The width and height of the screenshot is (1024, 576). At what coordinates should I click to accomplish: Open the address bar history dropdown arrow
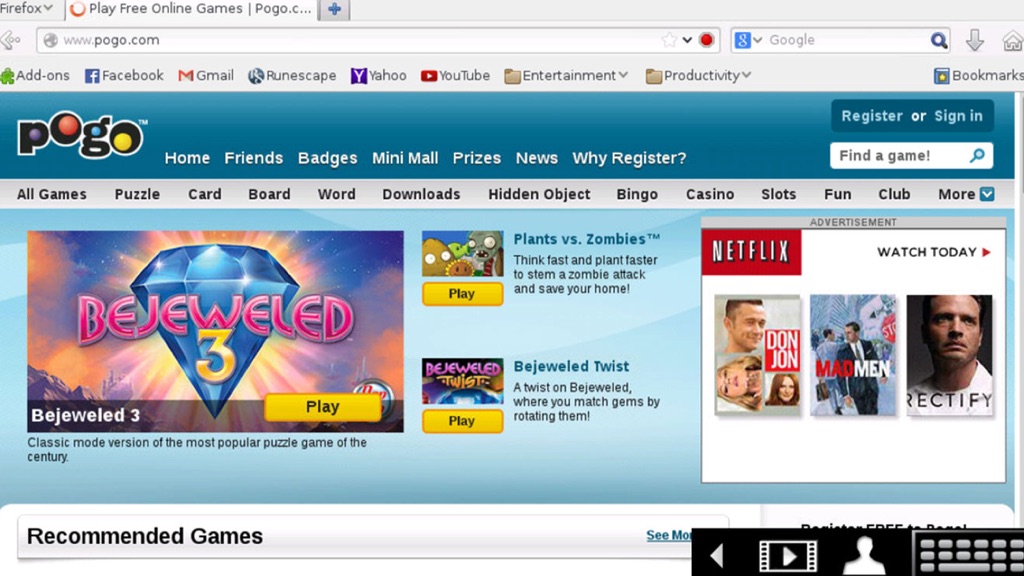point(687,40)
